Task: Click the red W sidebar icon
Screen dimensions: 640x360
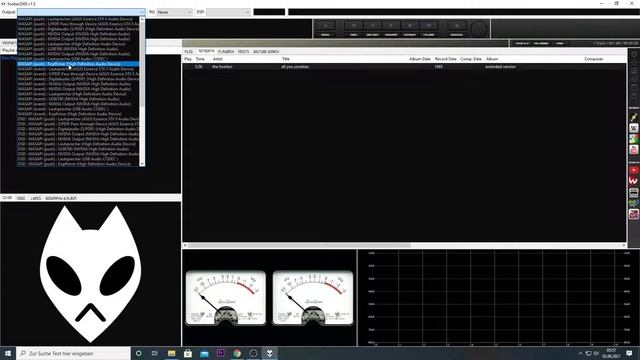Action: (x=633, y=181)
